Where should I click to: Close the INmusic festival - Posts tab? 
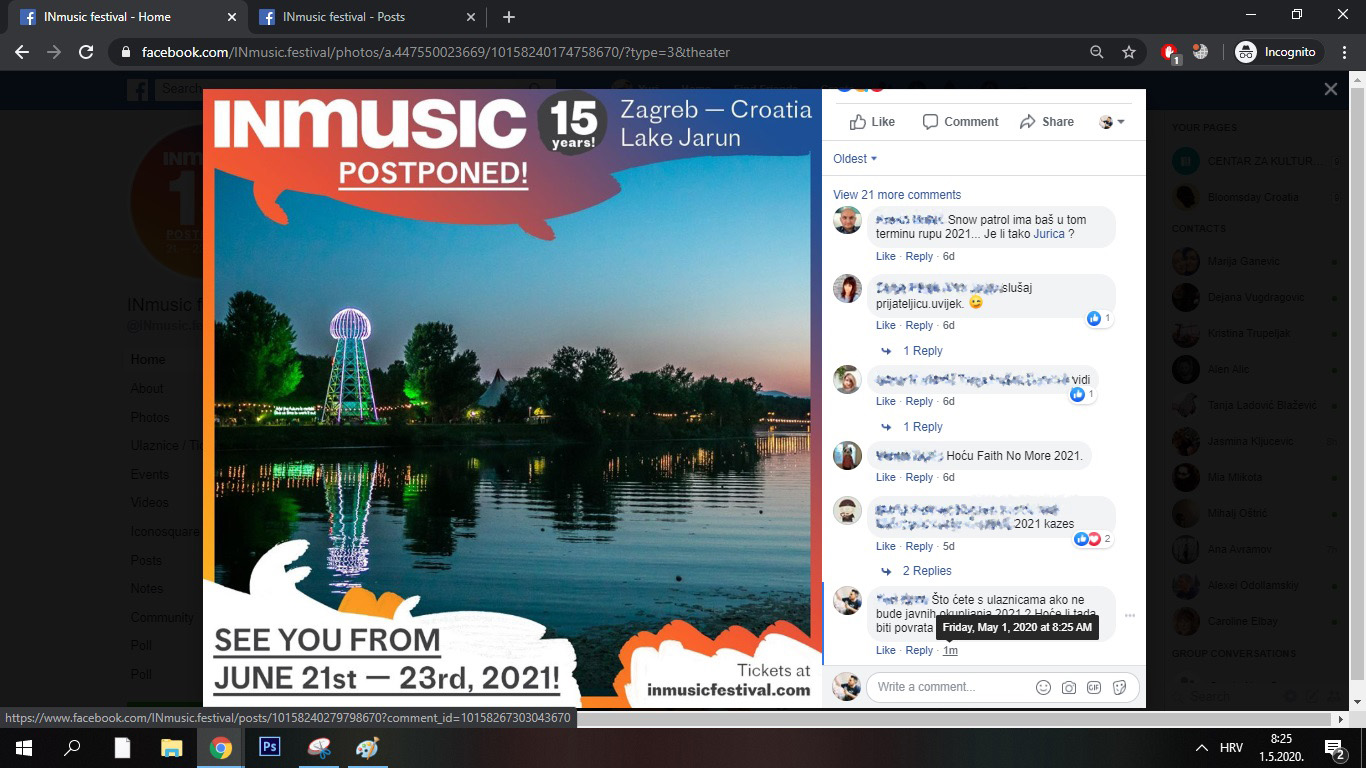(x=471, y=17)
